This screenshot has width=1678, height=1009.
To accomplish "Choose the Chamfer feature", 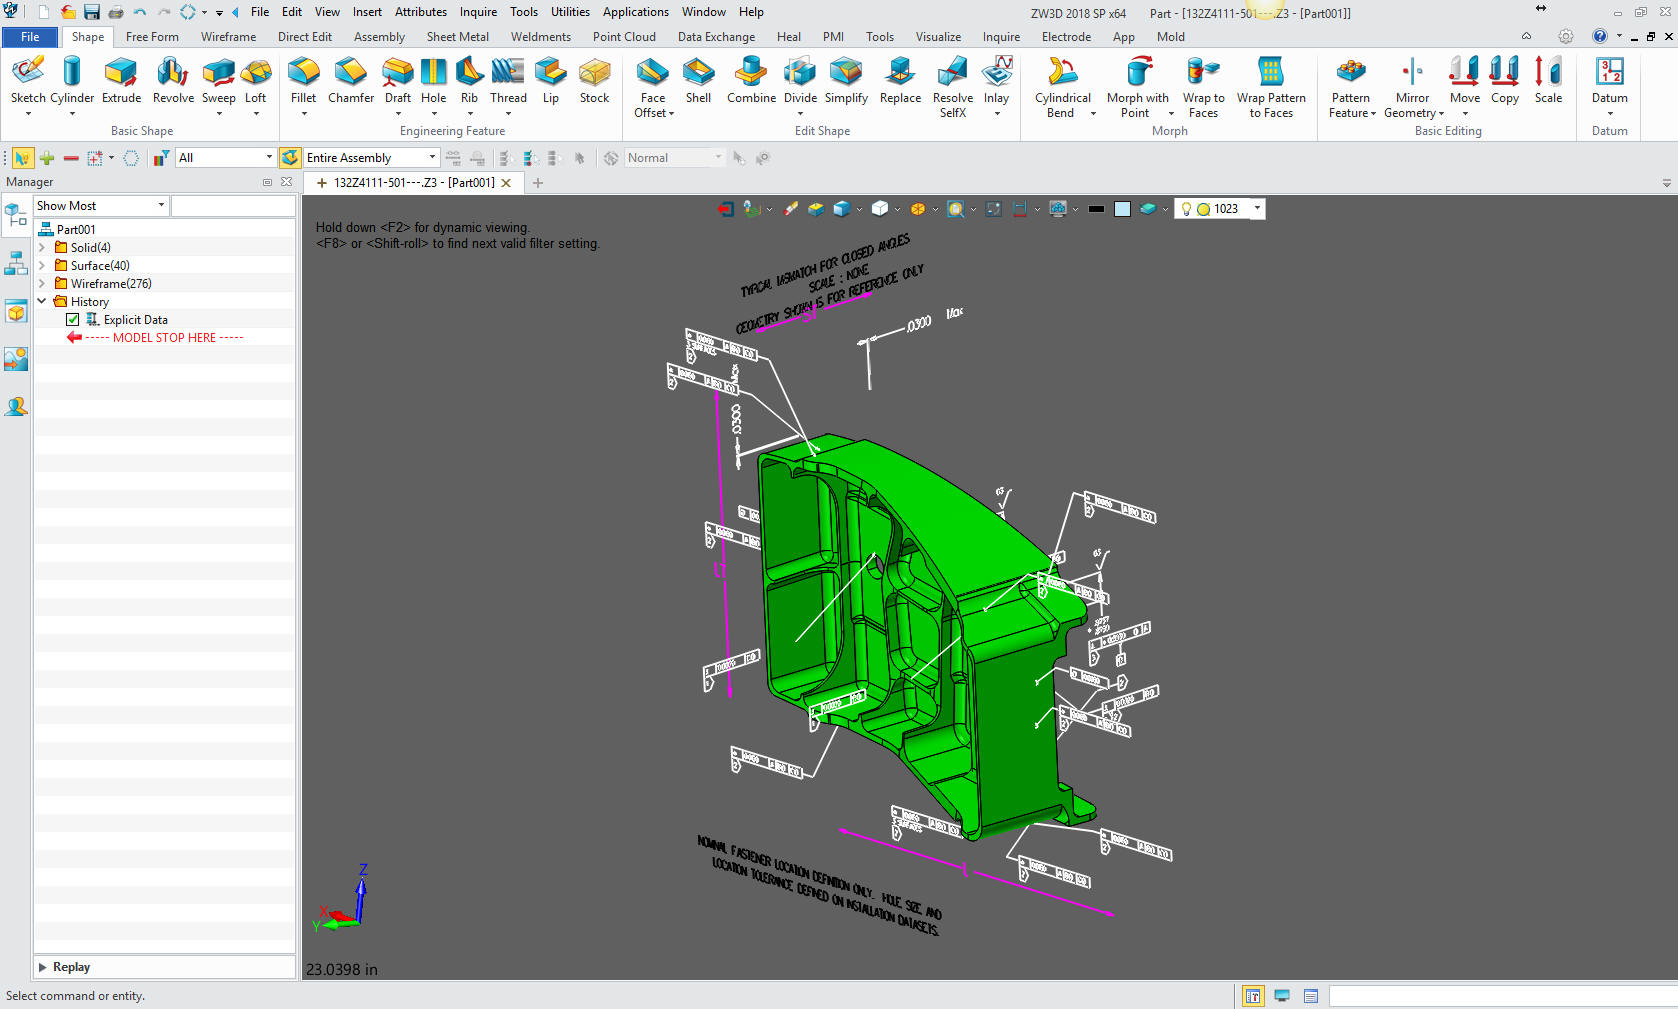I will pos(350,80).
